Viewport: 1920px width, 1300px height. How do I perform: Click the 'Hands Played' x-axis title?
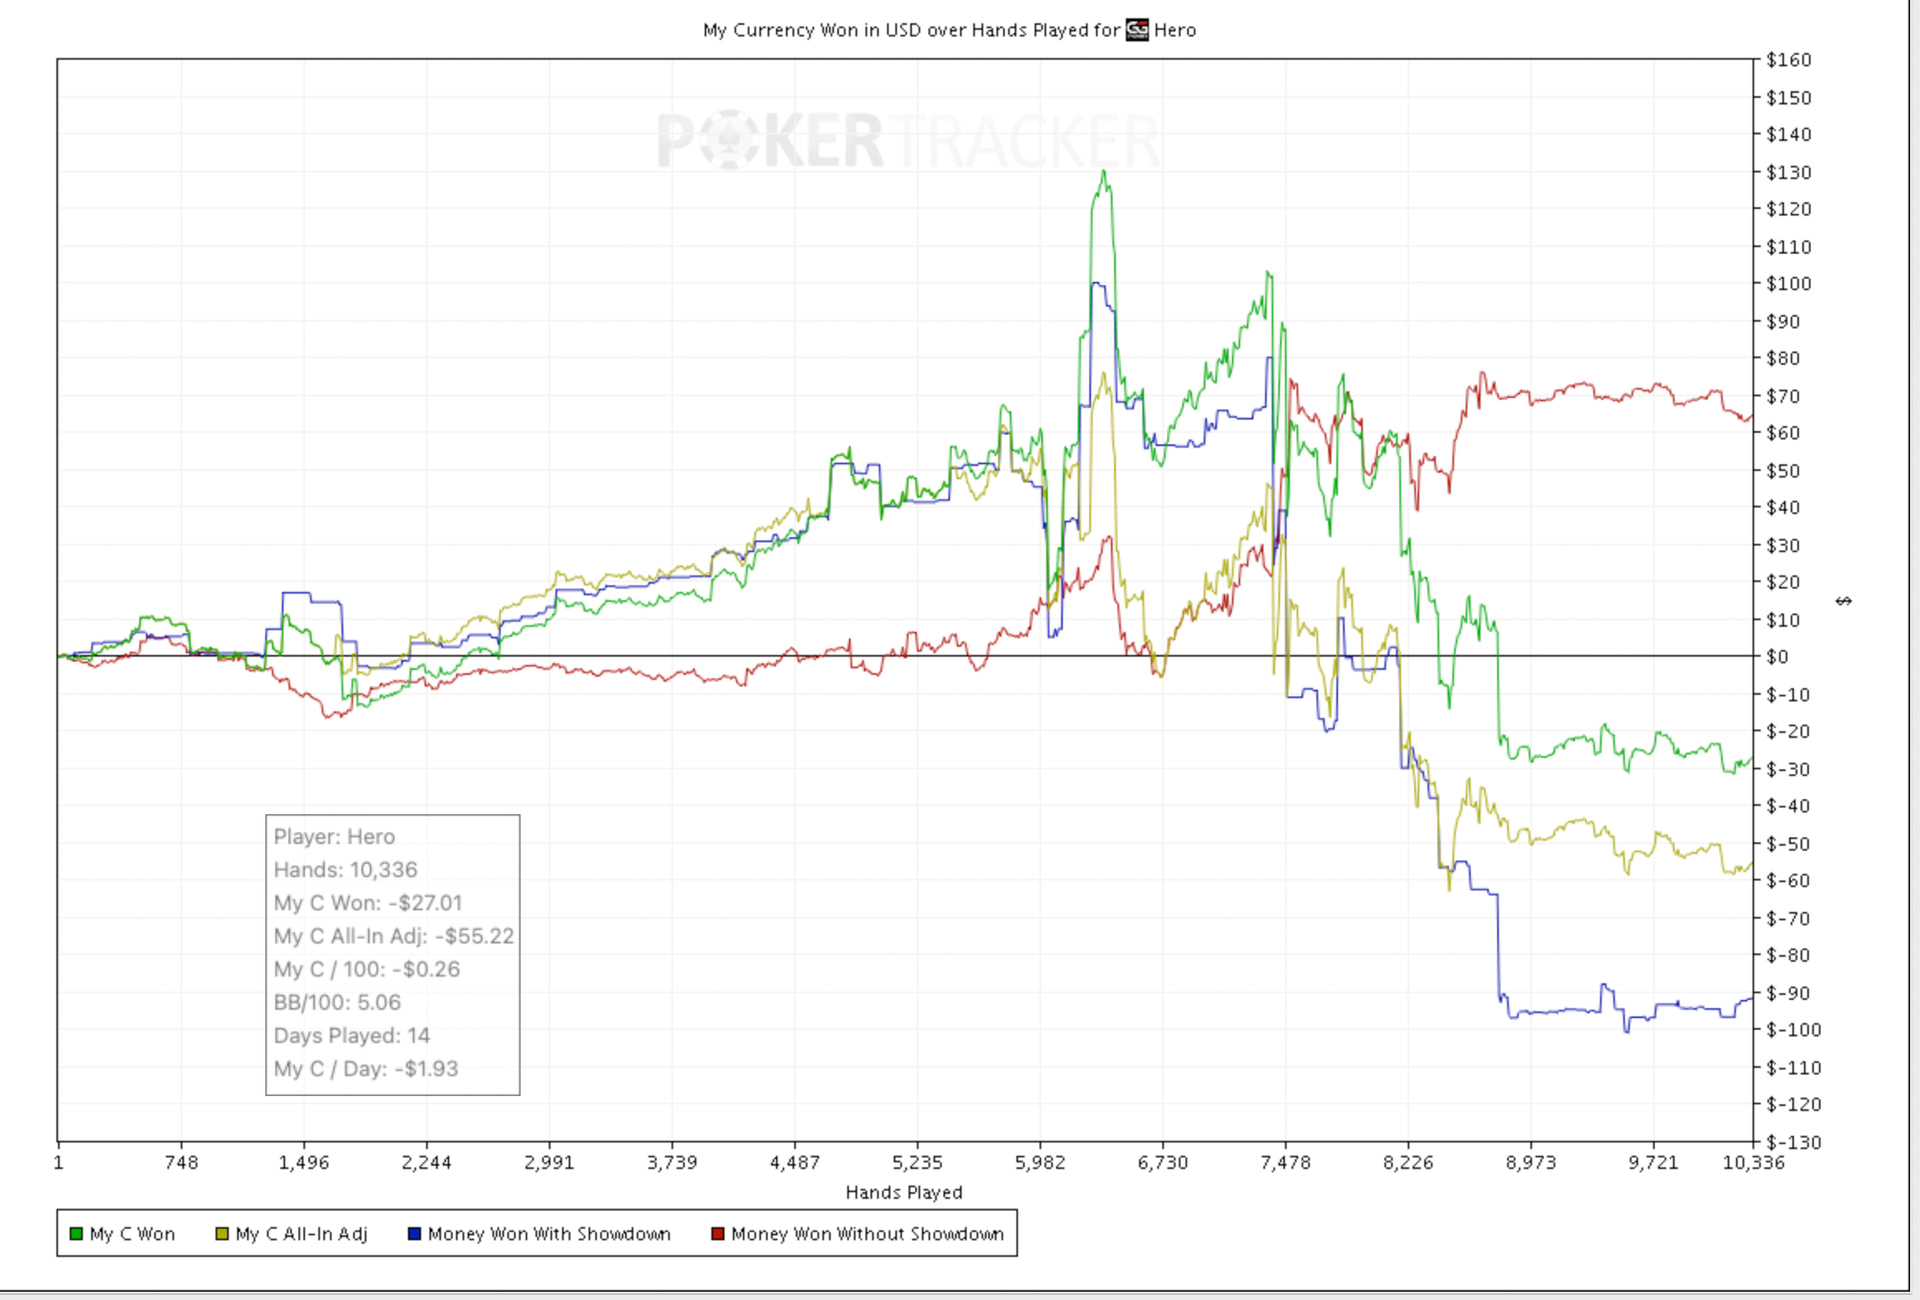click(x=904, y=1192)
